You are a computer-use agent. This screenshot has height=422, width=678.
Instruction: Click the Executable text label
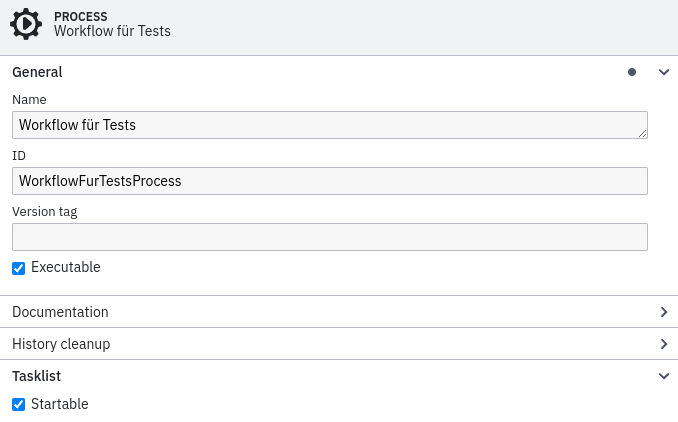point(66,267)
